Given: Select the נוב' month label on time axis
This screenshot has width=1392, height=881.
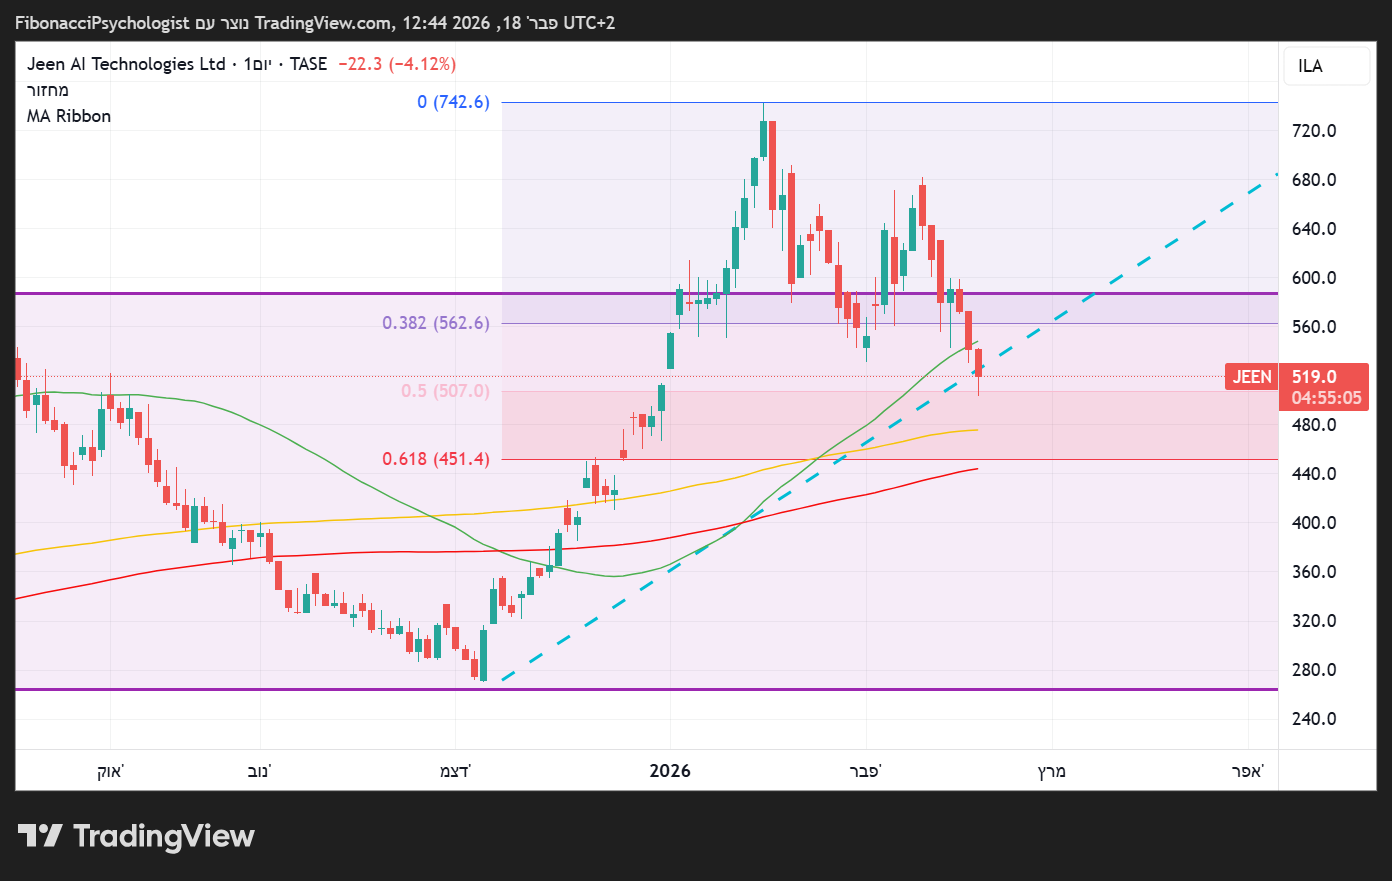Looking at the screenshot, I should 259,771.
